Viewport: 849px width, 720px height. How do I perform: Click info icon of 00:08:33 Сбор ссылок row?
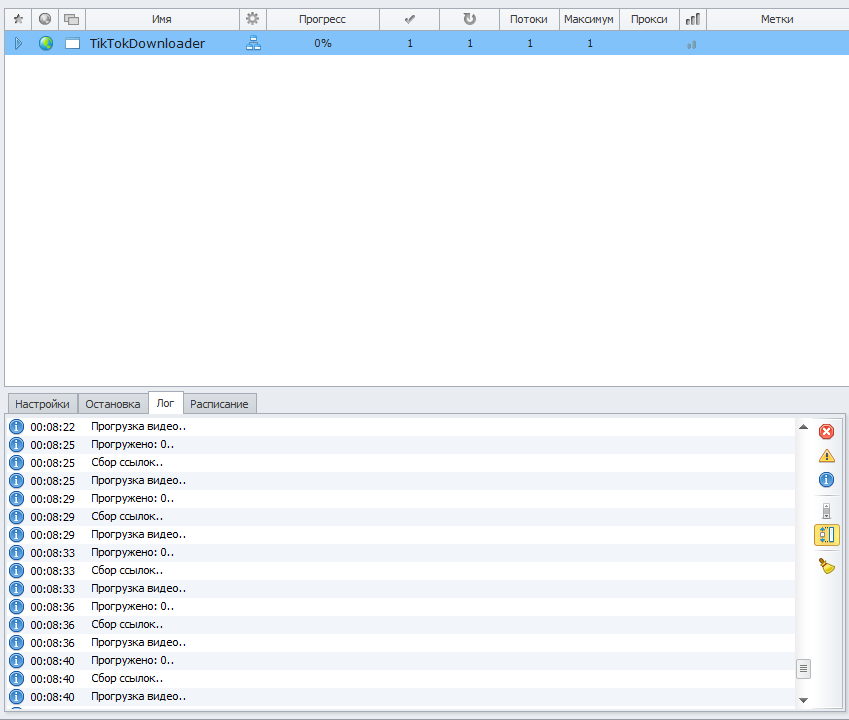(17, 571)
